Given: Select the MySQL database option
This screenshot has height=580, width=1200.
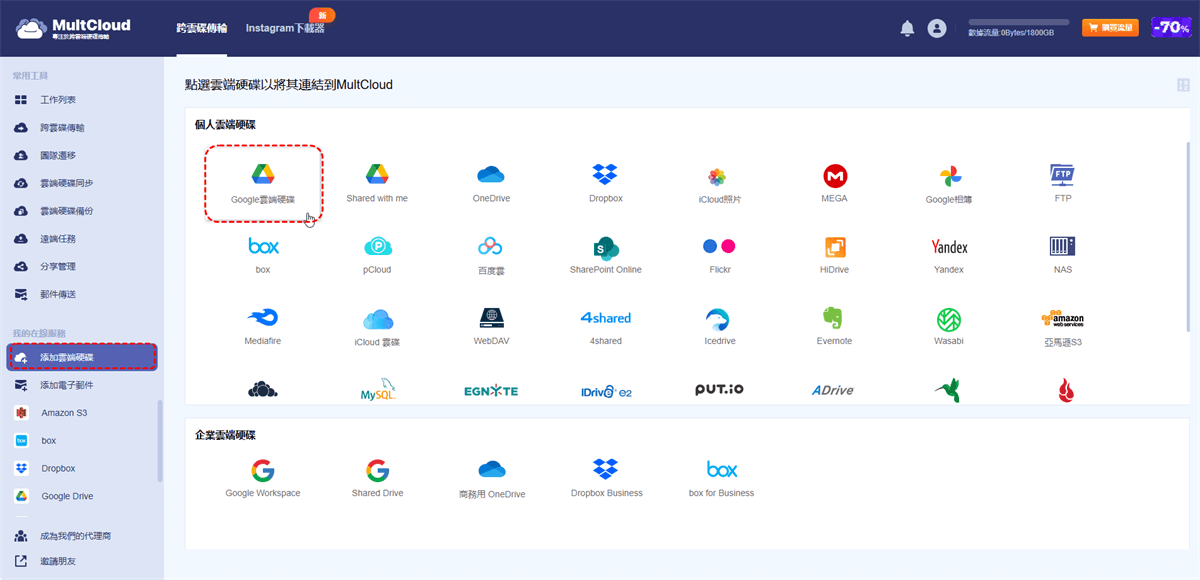Looking at the screenshot, I should click(378, 390).
